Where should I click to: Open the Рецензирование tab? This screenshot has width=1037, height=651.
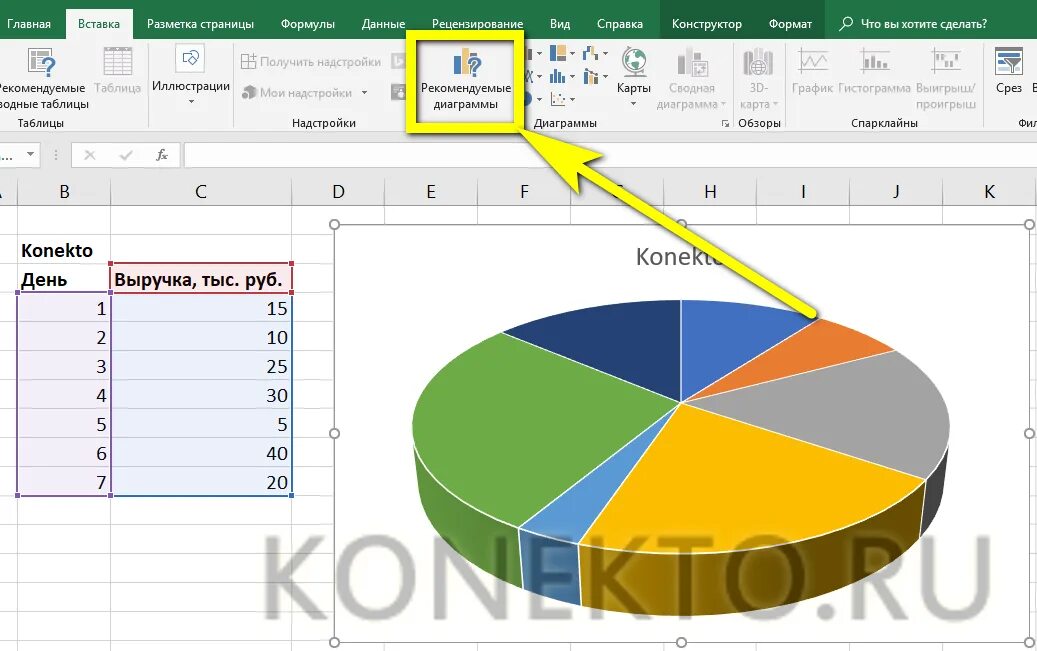[477, 24]
